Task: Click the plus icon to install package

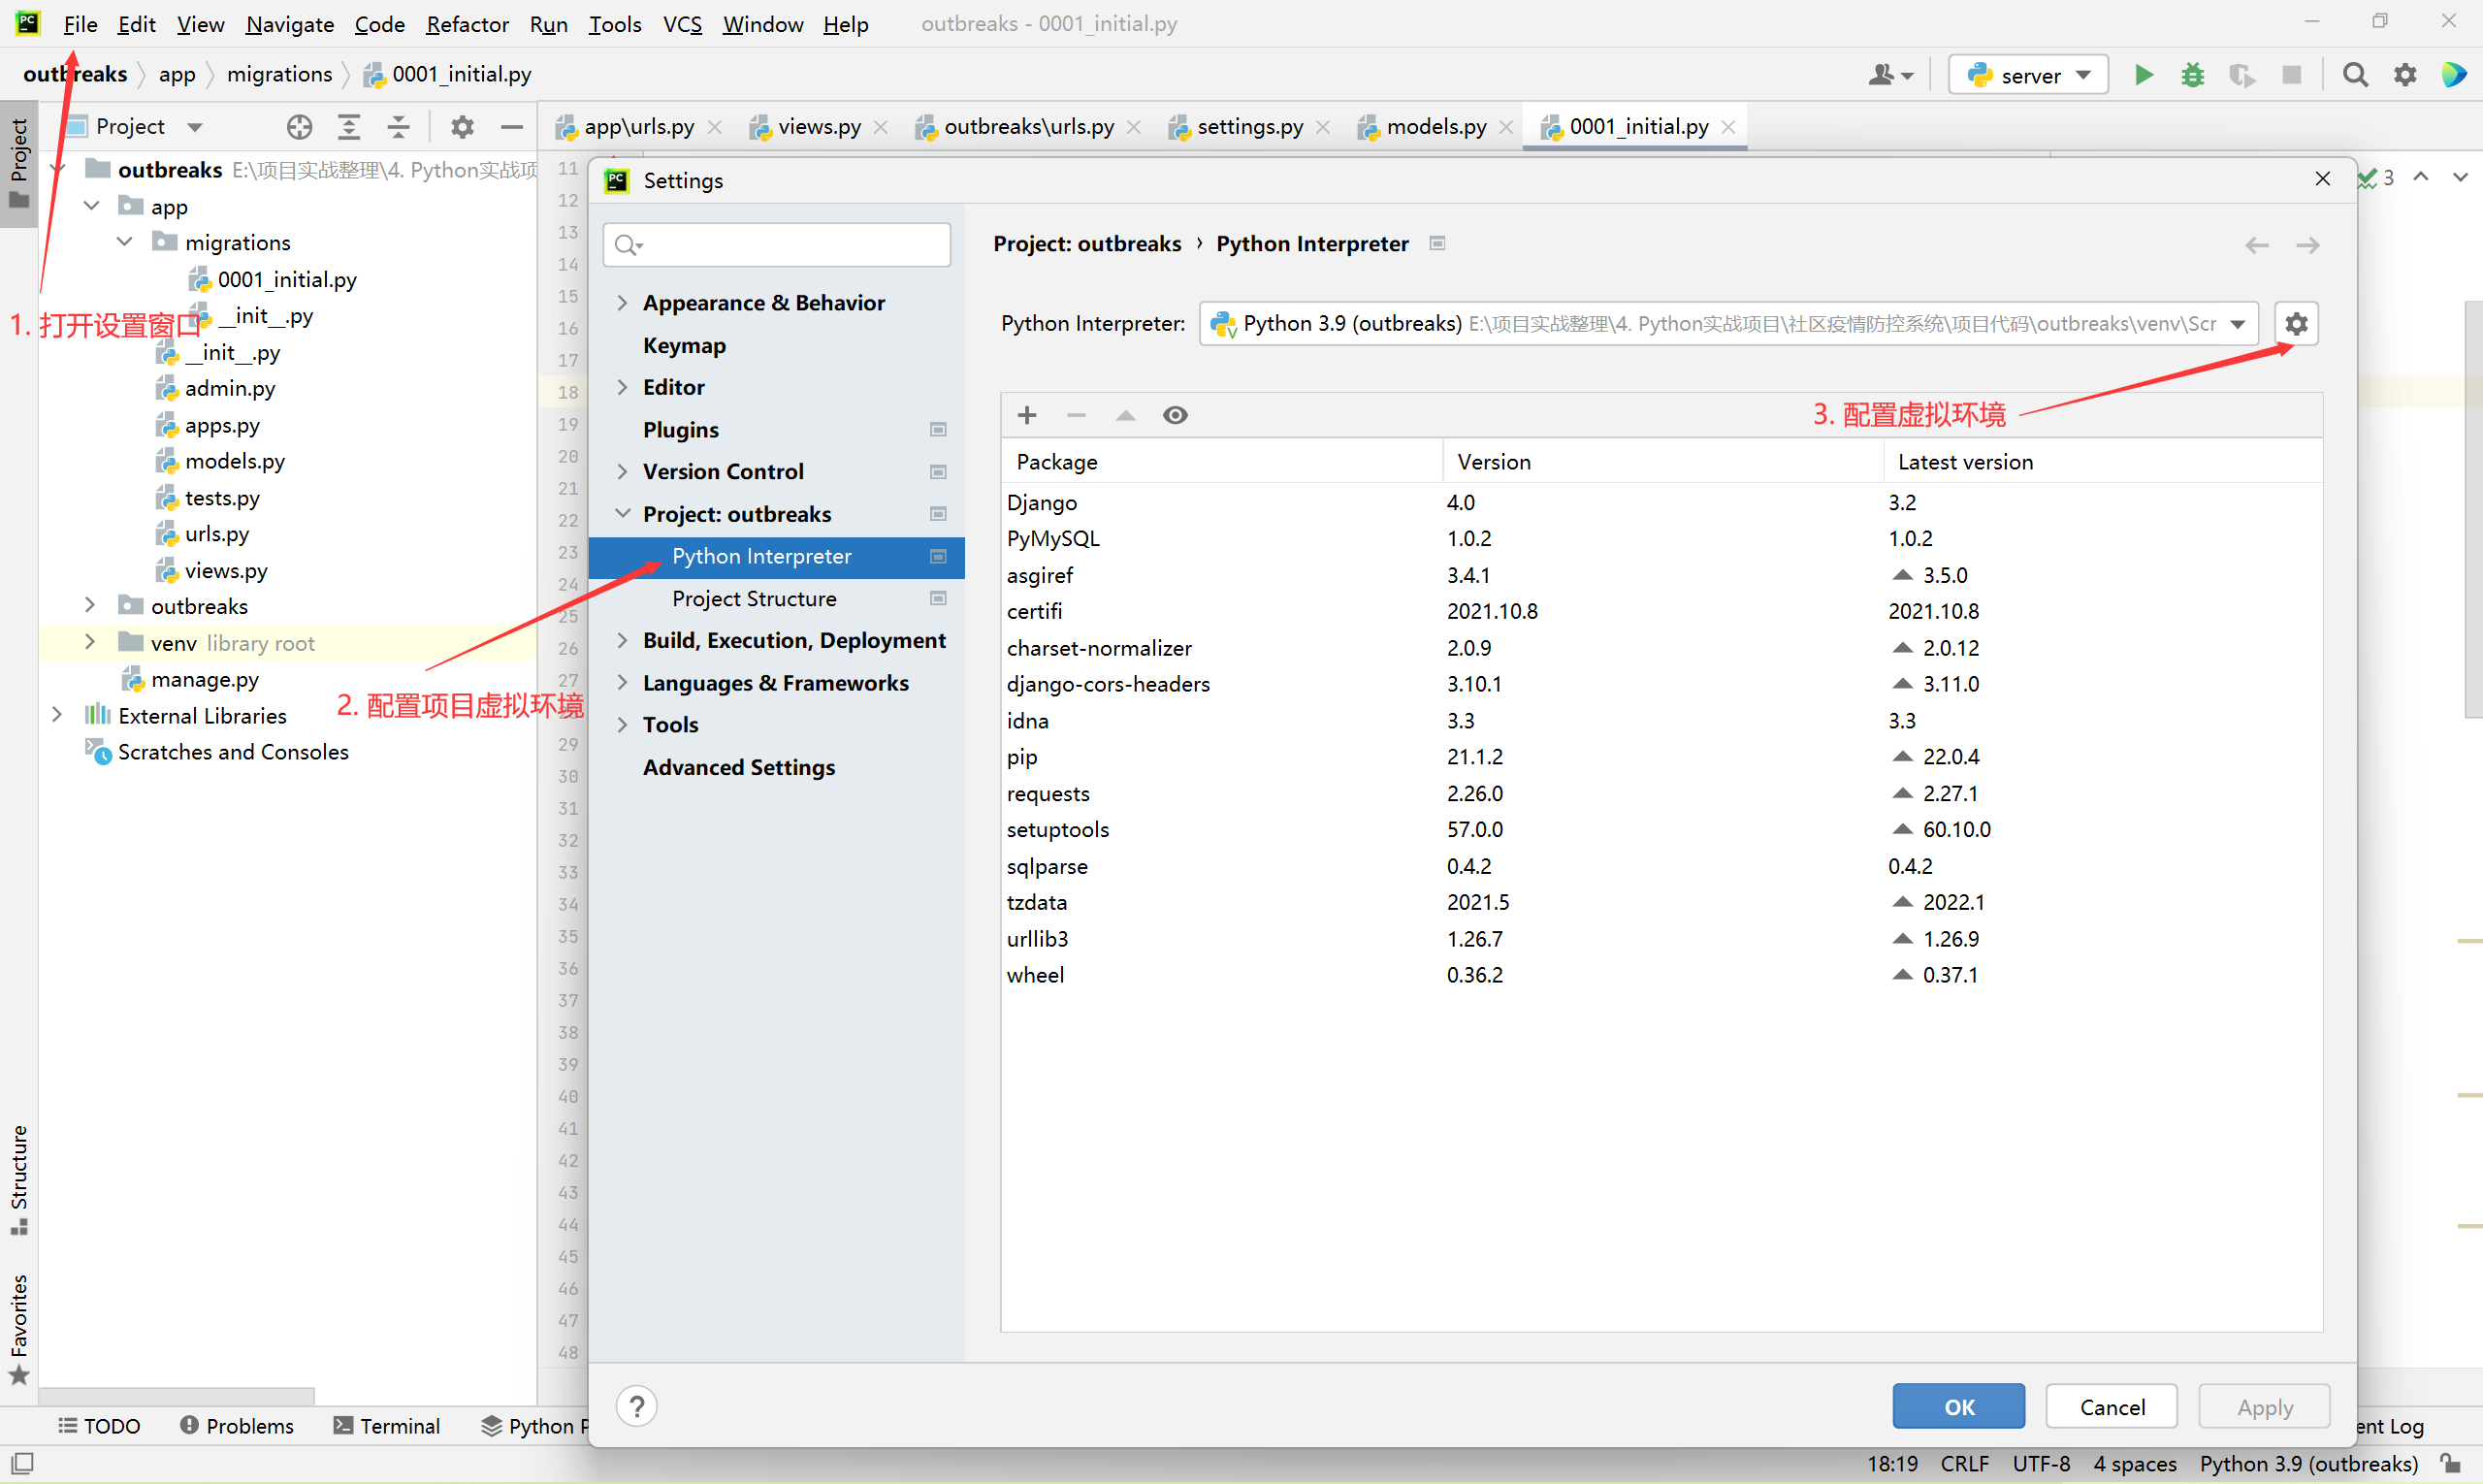Action: (1026, 415)
